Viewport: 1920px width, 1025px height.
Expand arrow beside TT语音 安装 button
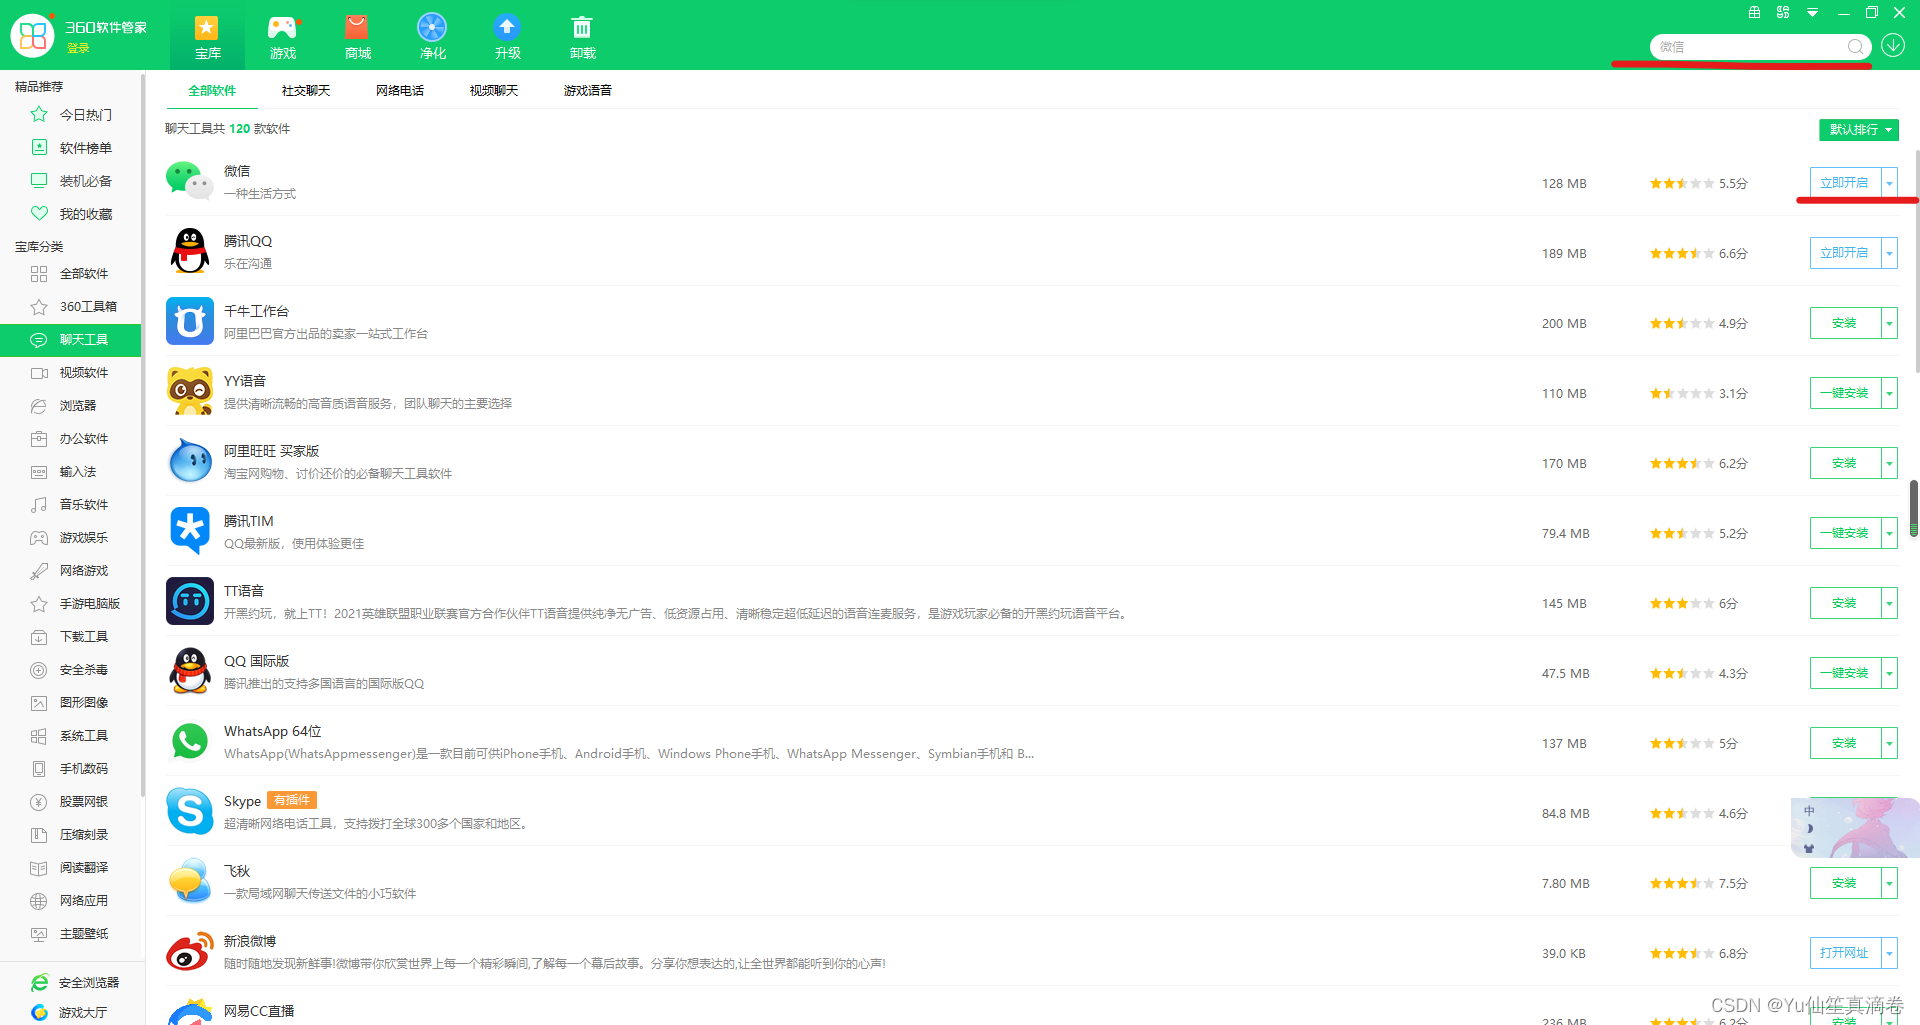[x=1889, y=603]
